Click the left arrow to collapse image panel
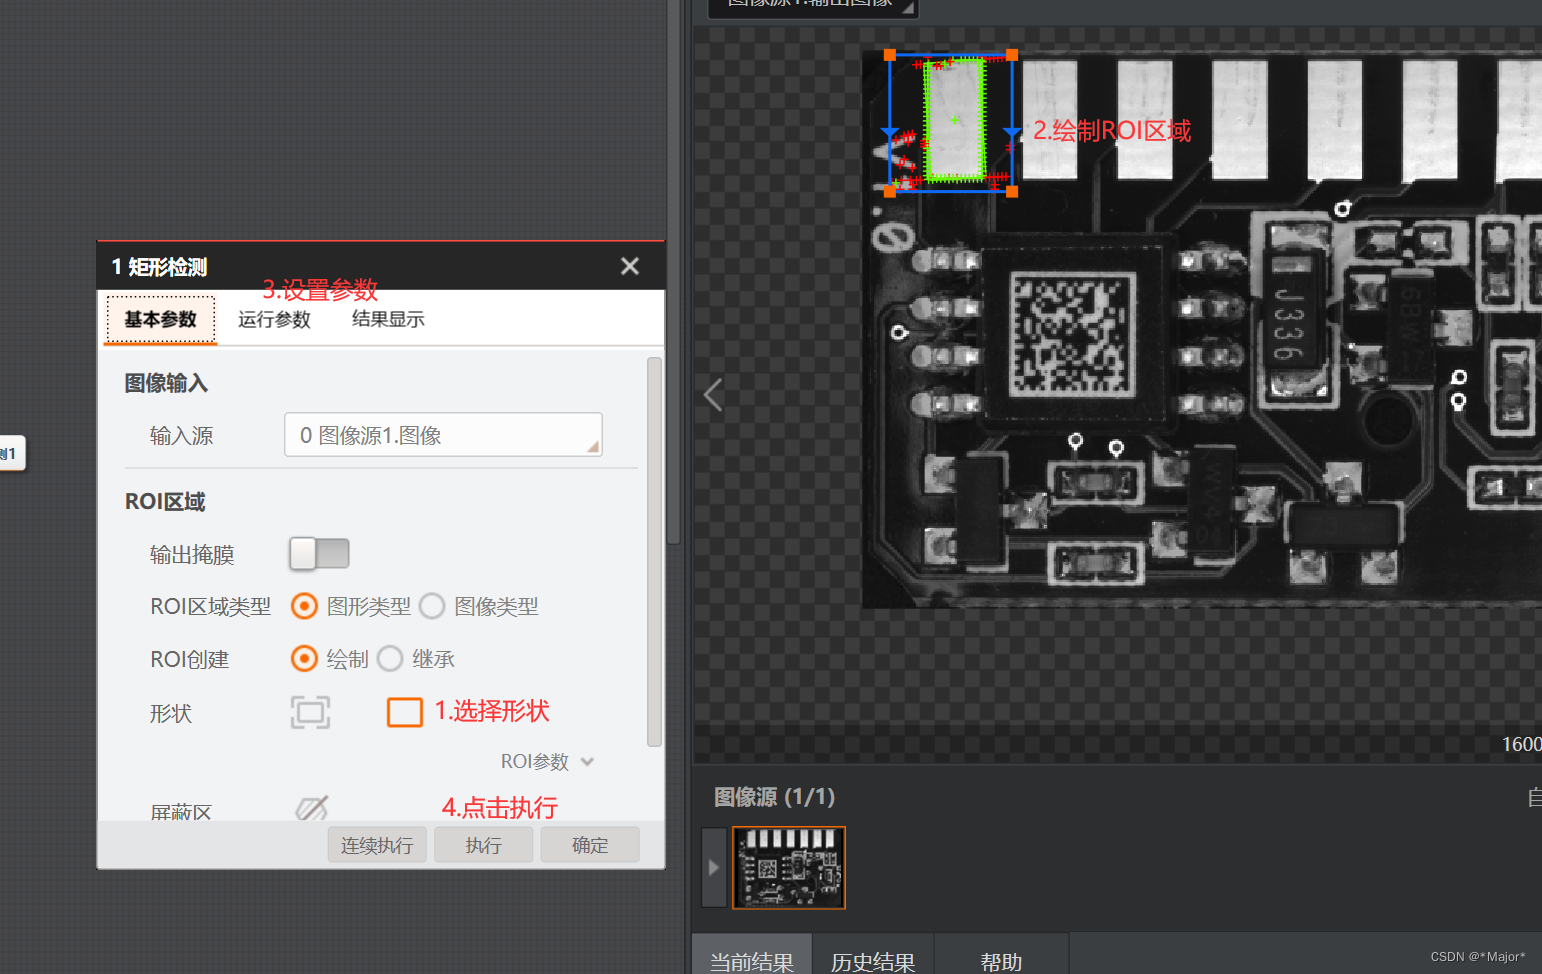1542x974 pixels. tap(713, 395)
